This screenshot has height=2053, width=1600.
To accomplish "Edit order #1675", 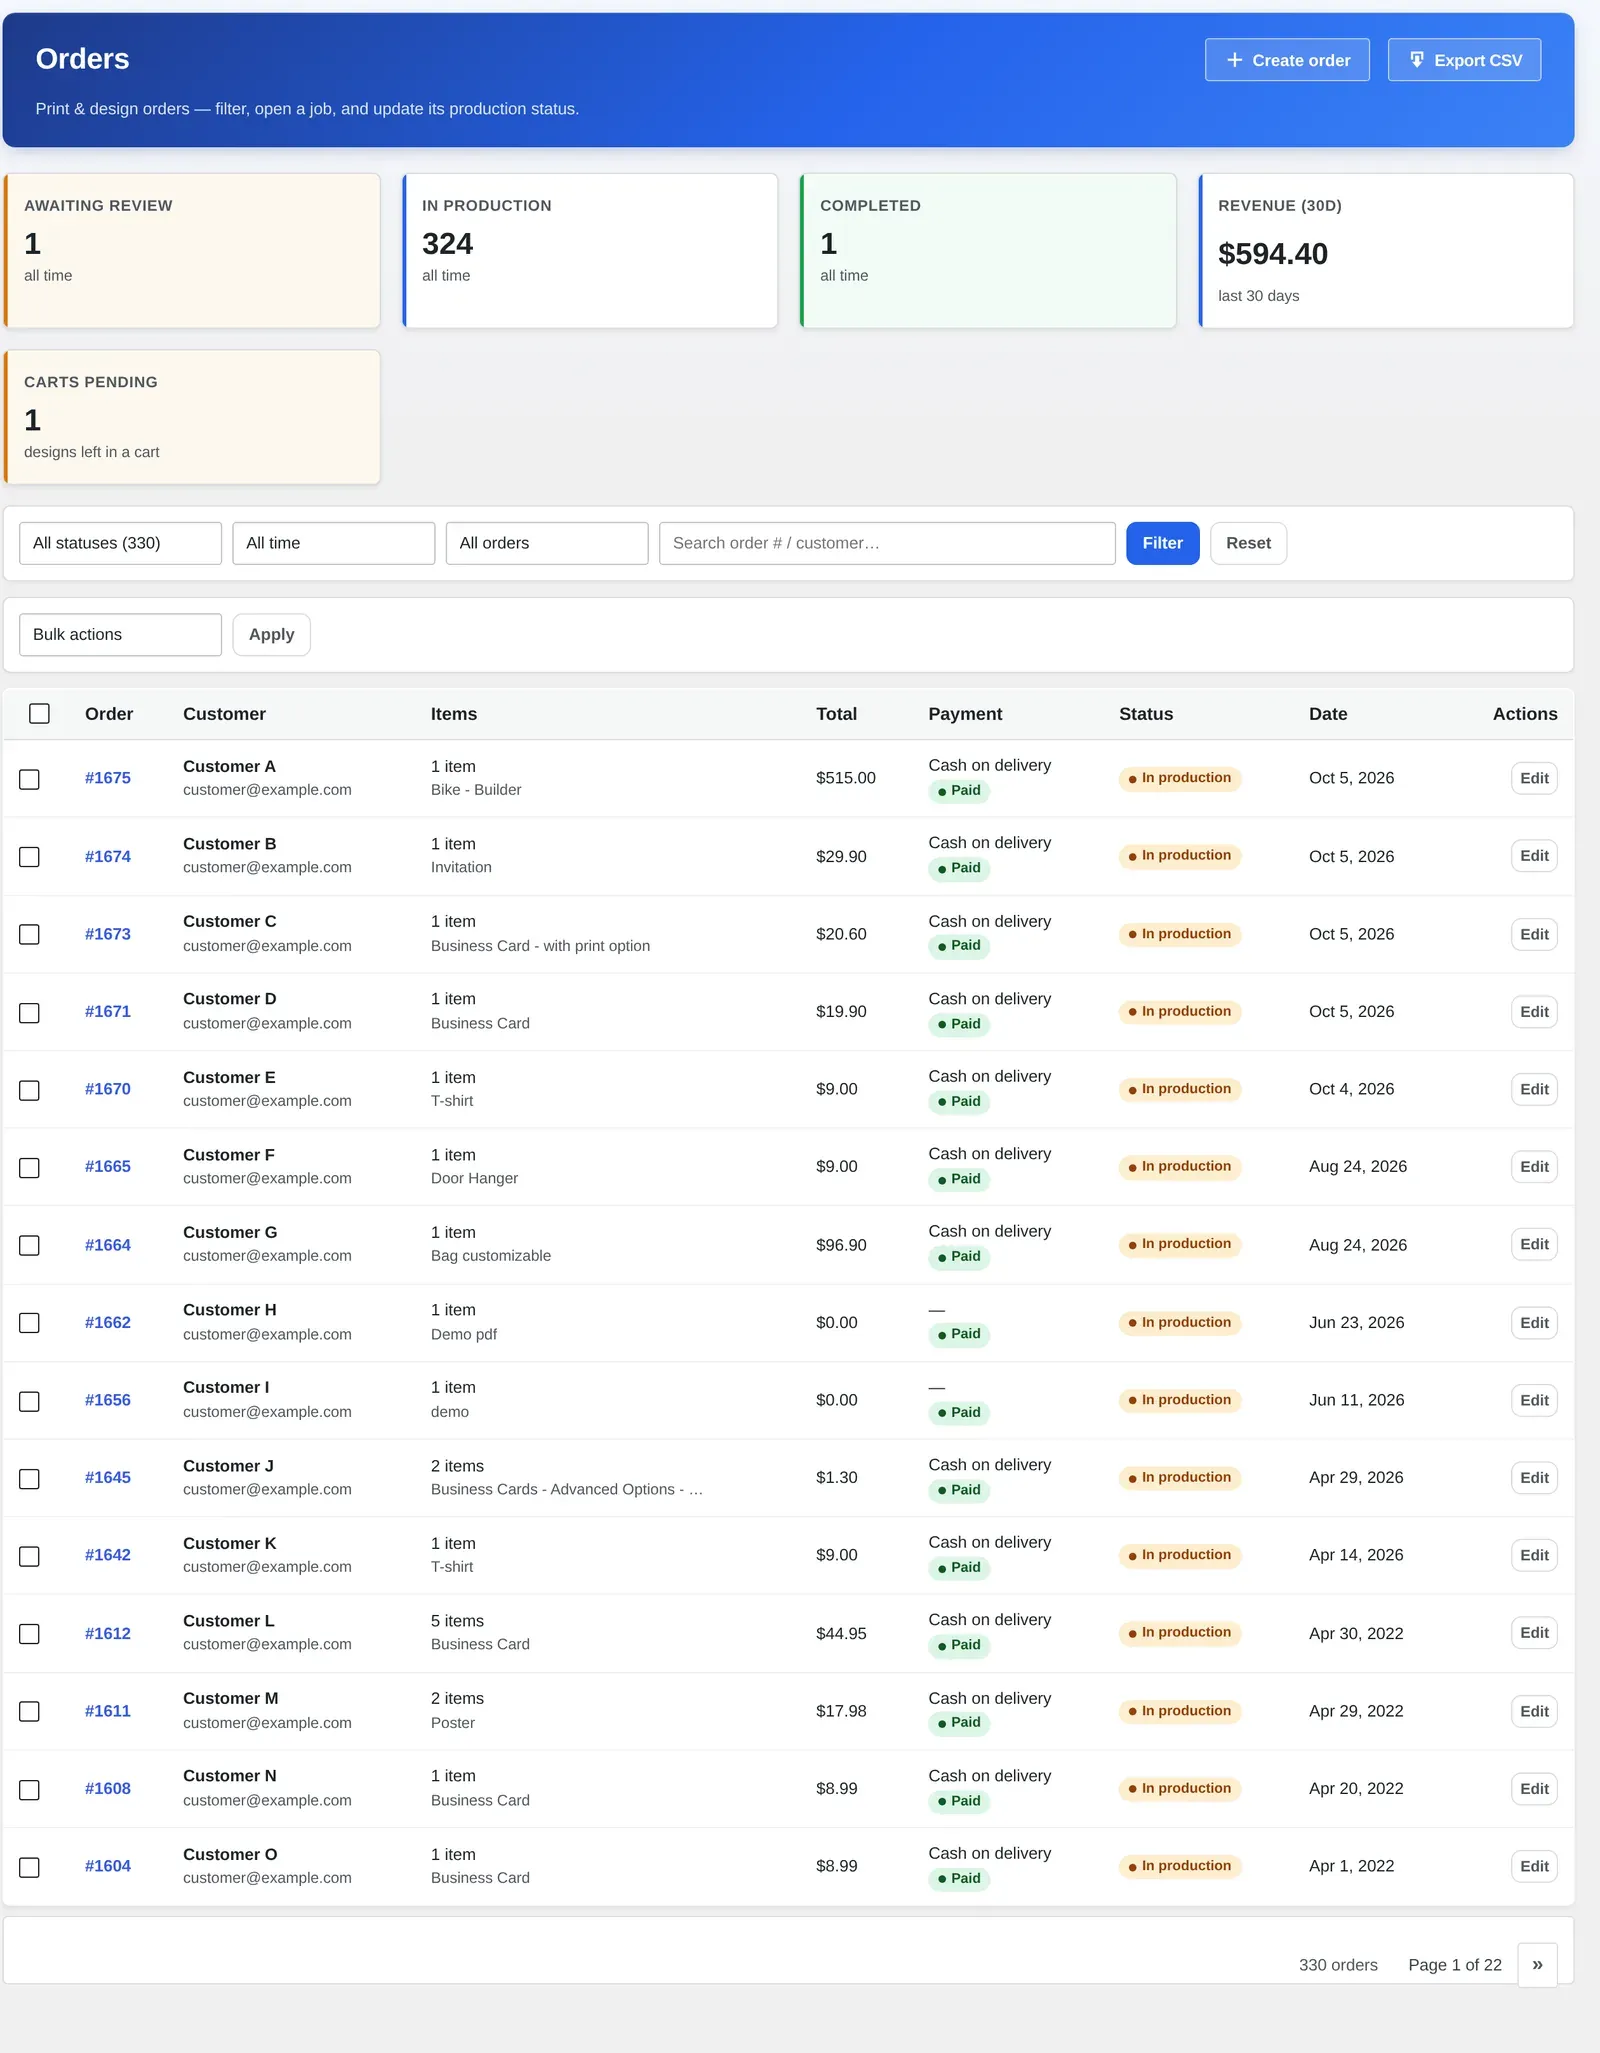I will 1534,778.
